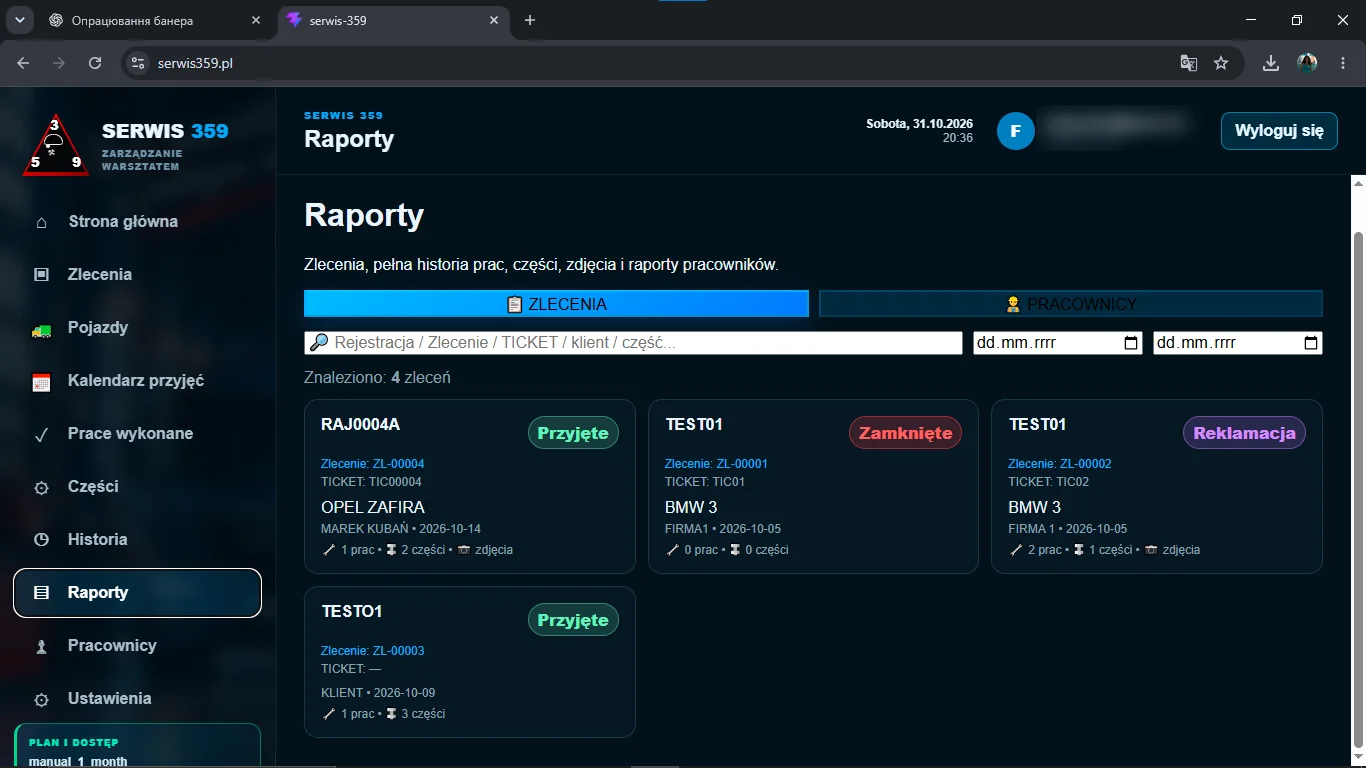Click the gear icon beside Ustawienia
The height and width of the screenshot is (768, 1366).
(x=41, y=700)
